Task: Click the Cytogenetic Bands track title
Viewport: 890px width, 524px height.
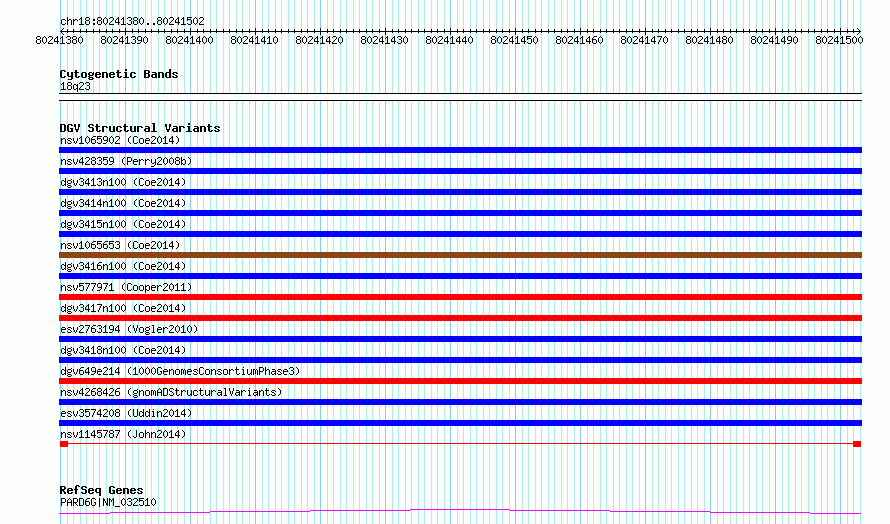Action: (119, 74)
